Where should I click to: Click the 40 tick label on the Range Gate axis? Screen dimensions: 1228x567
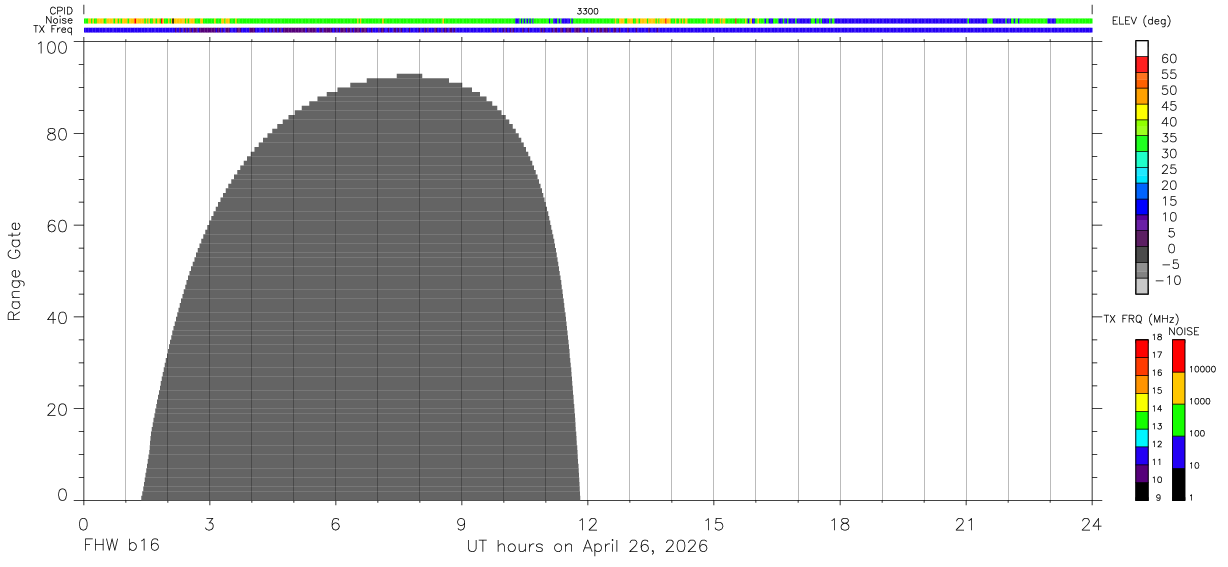59,317
